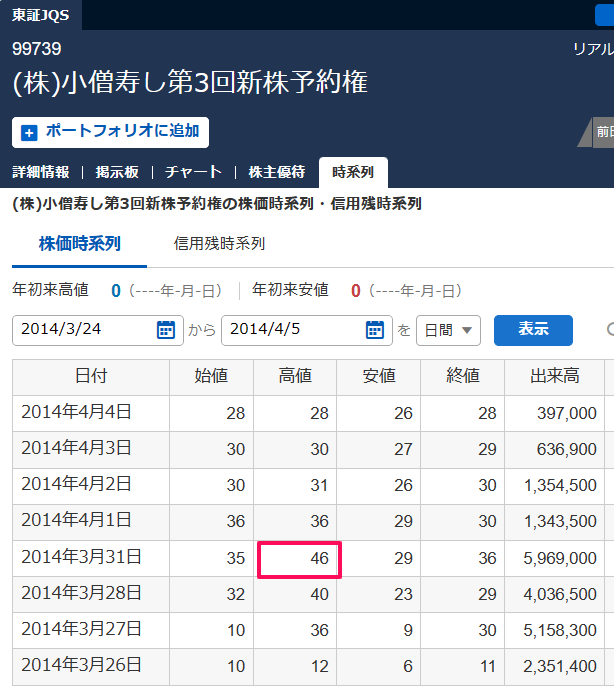Select the 株主優待 tab
Viewport: 614px width, 697px height.
(x=276, y=172)
